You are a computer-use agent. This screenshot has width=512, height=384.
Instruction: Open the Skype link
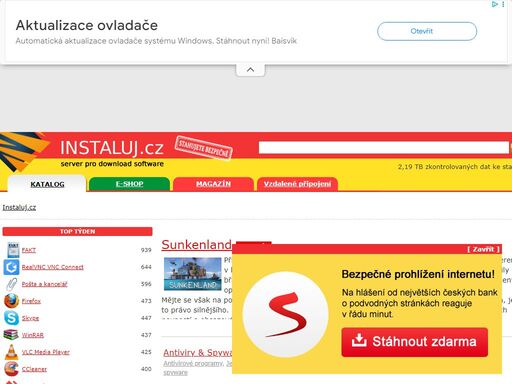(x=30, y=318)
